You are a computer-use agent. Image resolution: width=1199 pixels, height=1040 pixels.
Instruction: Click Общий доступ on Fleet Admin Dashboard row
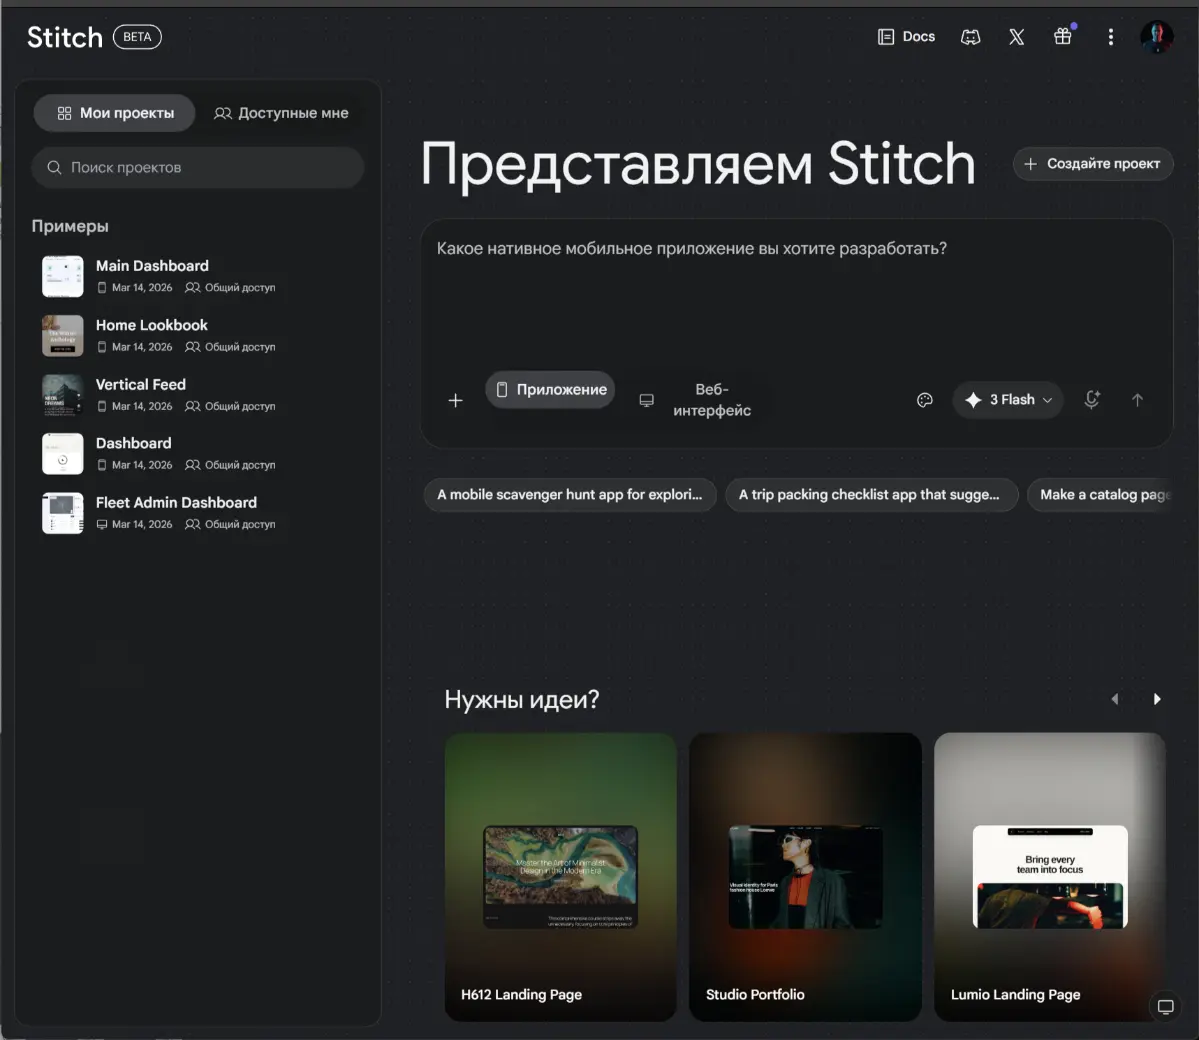(x=230, y=525)
